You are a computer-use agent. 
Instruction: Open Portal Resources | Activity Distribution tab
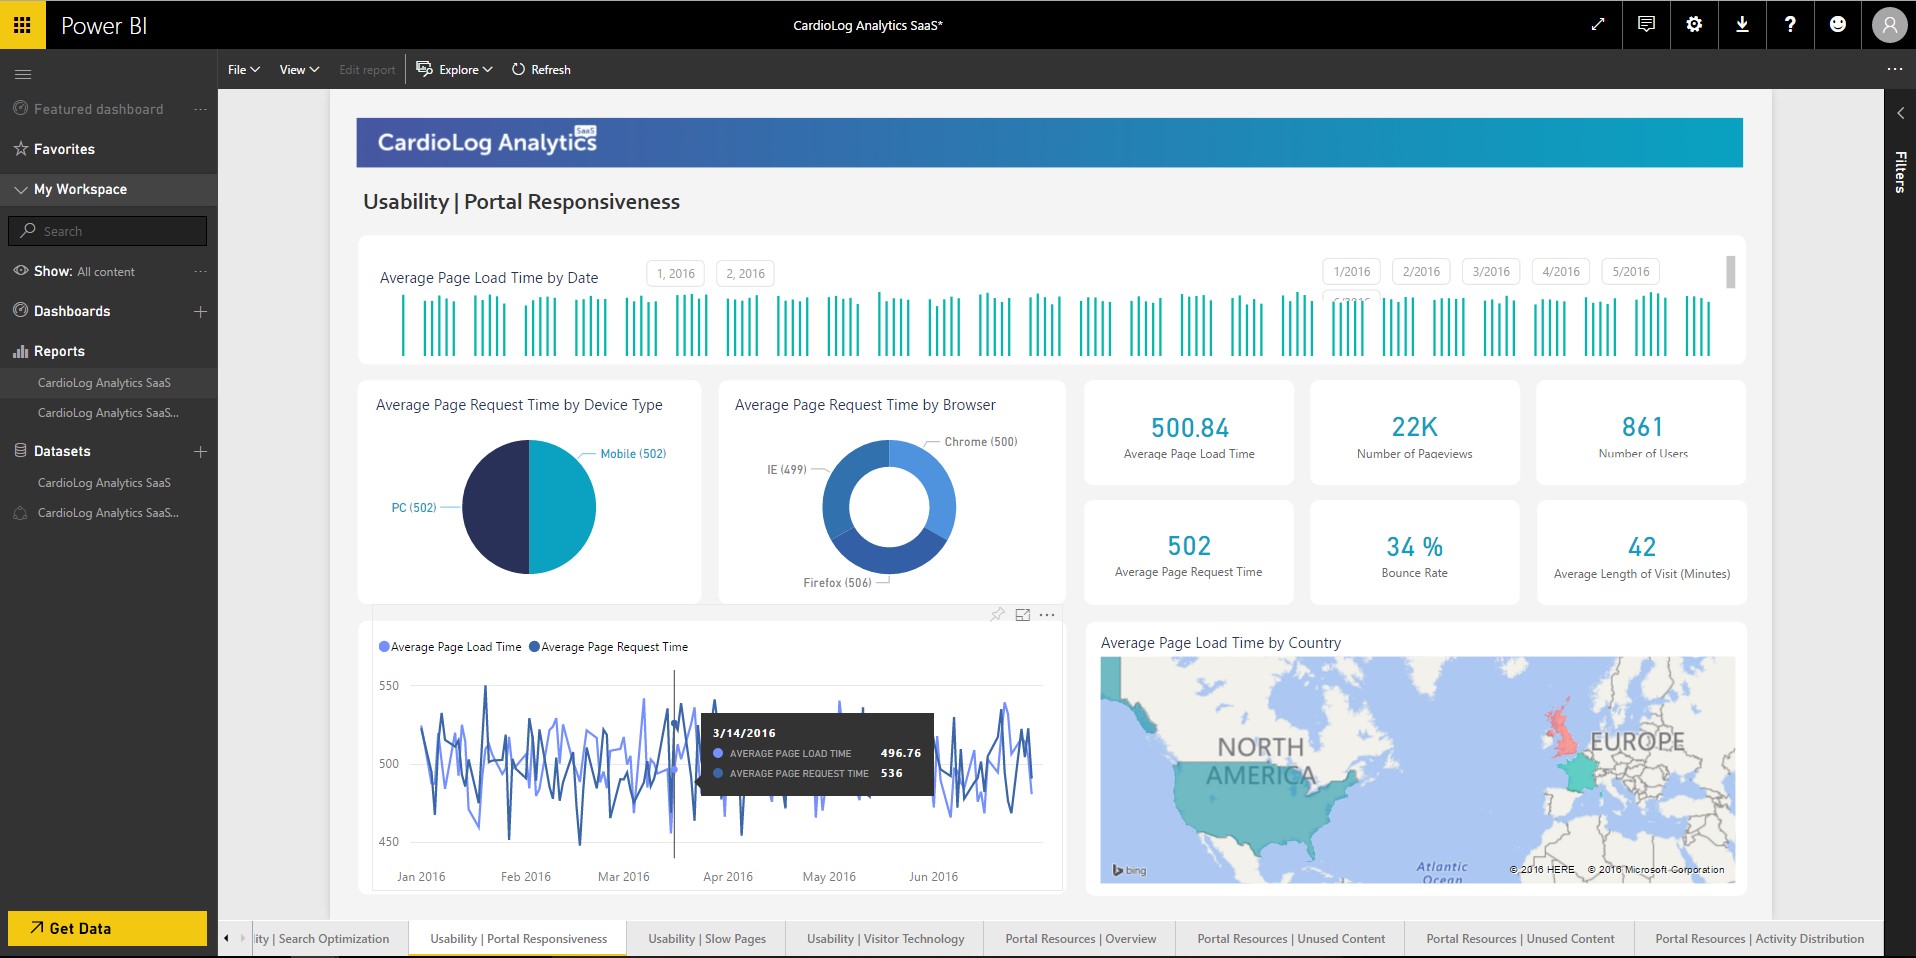[x=1759, y=939]
